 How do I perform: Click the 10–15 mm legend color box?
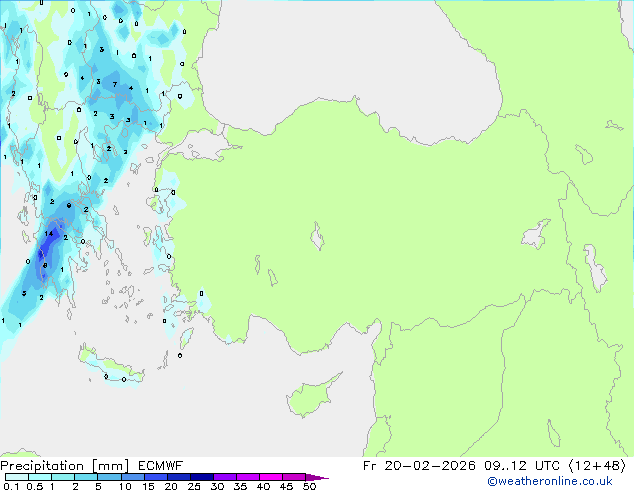[x=132, y=477]
